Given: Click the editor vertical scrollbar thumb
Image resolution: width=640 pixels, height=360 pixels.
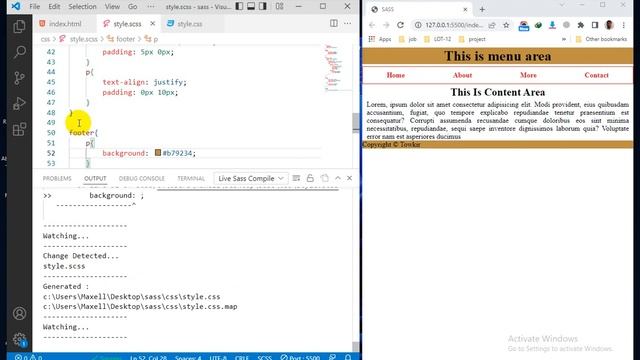Looking at the screenshot, I should pos(356,122).
